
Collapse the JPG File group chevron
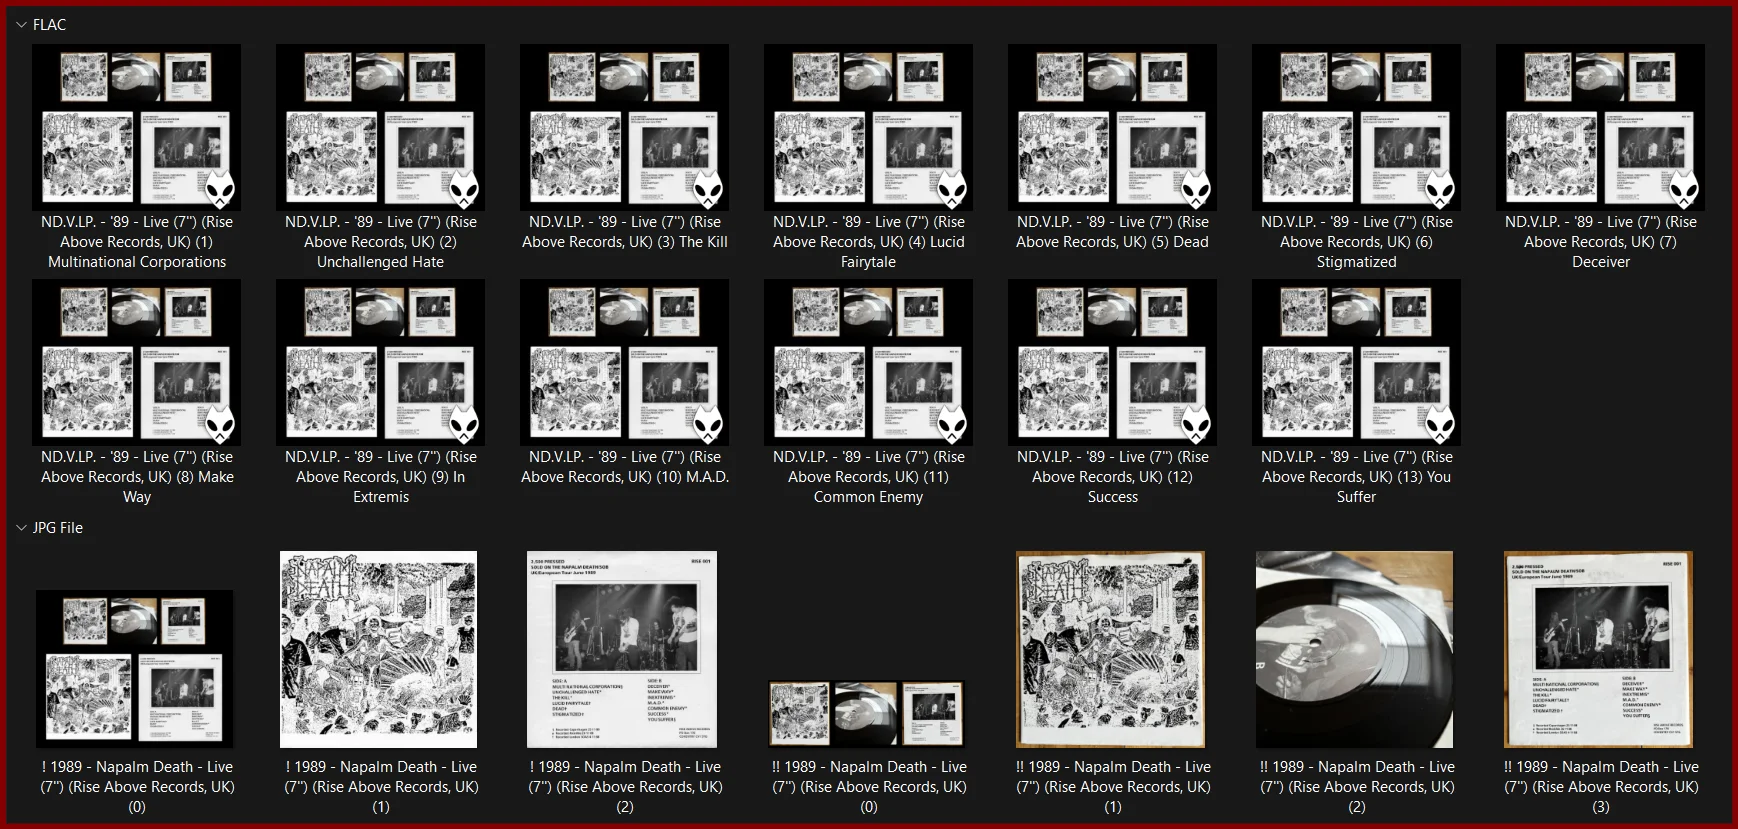[21, 528]
